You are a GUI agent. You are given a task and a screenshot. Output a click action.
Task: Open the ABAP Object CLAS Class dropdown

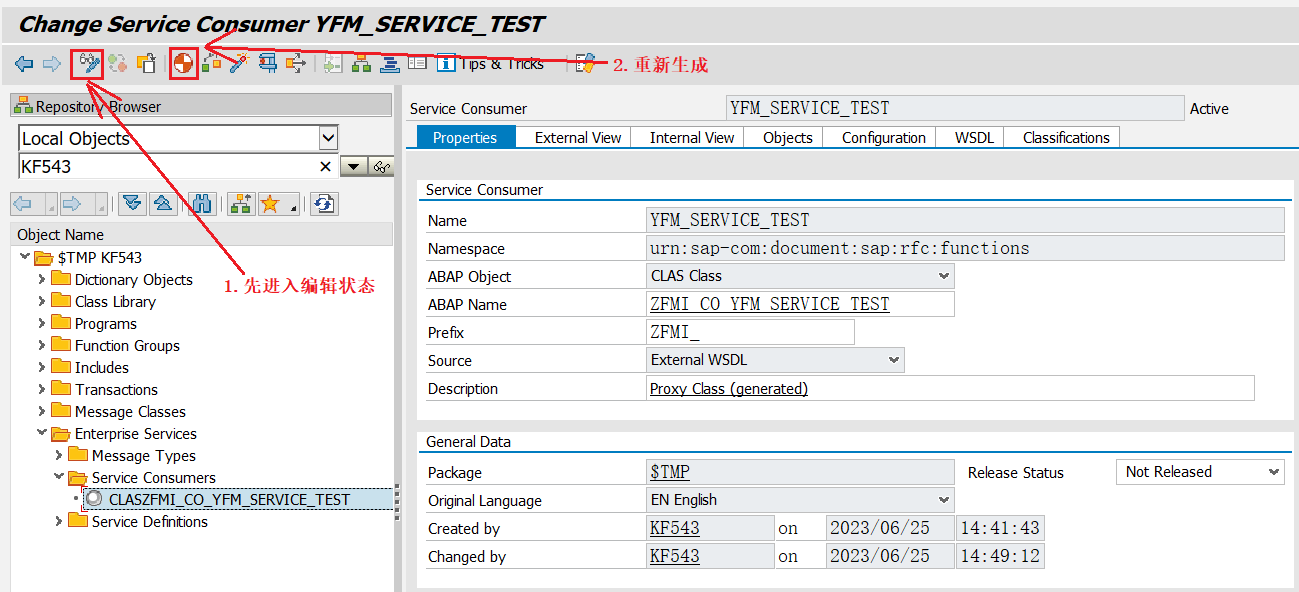[943, 276]
